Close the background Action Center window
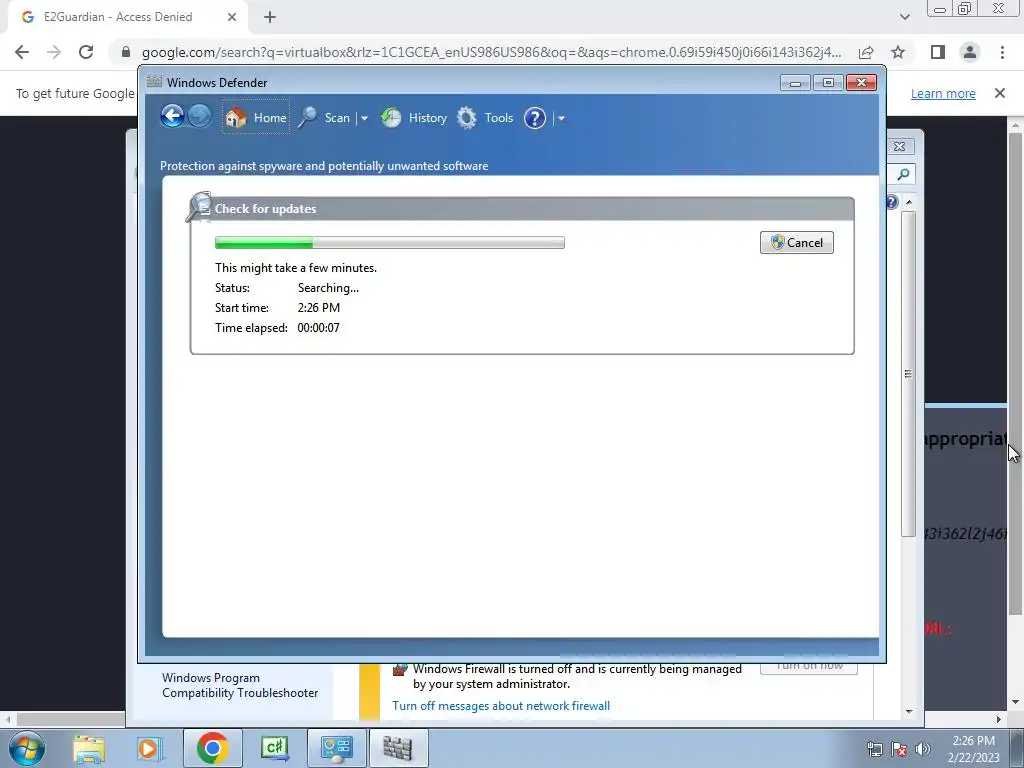This screenshot has height=768, width=1024. click(900, 146)
